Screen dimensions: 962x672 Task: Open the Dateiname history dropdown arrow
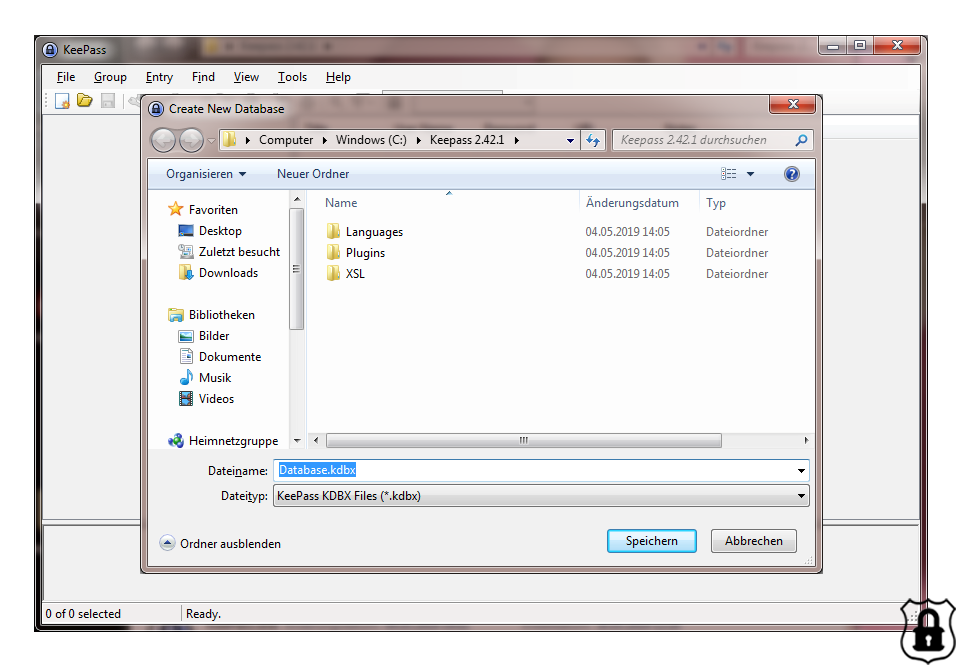[801, 471]
